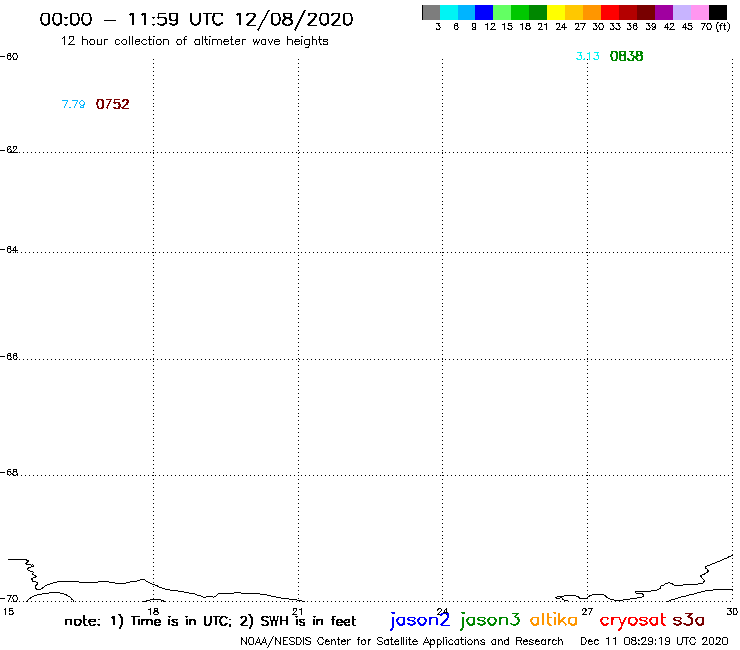Click the 27 longitude axis label
Screen dimensions: 740x650
coord(587,612)
